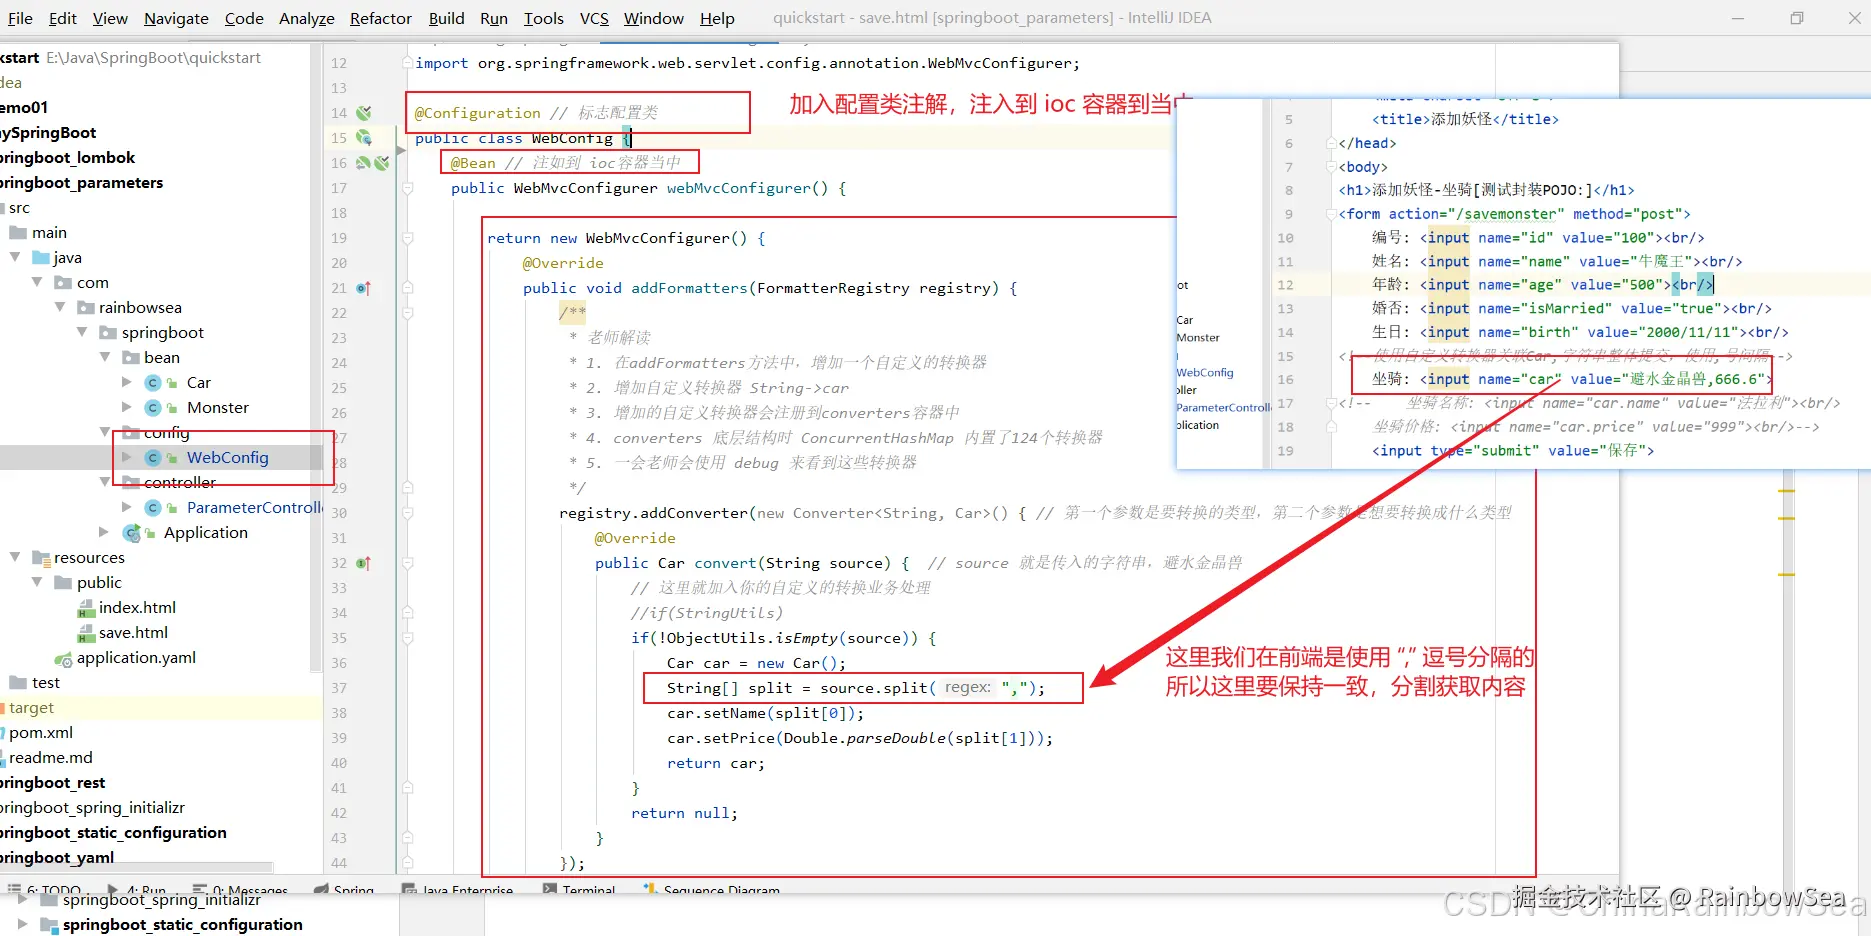This screenshot has width=1871, height=936.
Task: Click the project tree horizontal scrollbar
Action: [137, 867]
